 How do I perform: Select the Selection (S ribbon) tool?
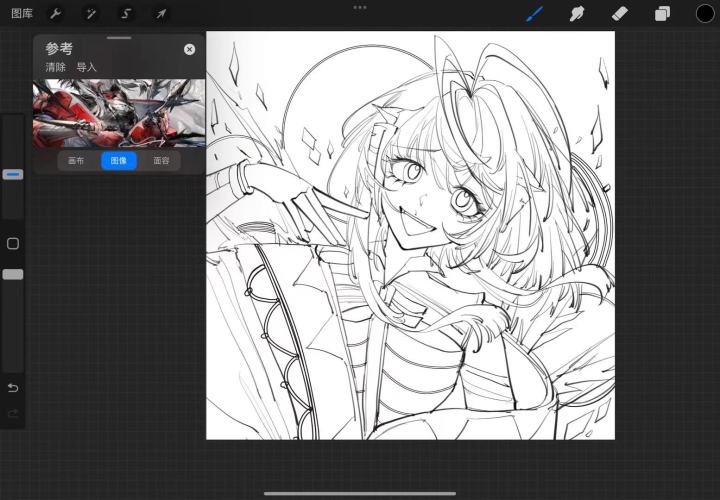(126, 14)
